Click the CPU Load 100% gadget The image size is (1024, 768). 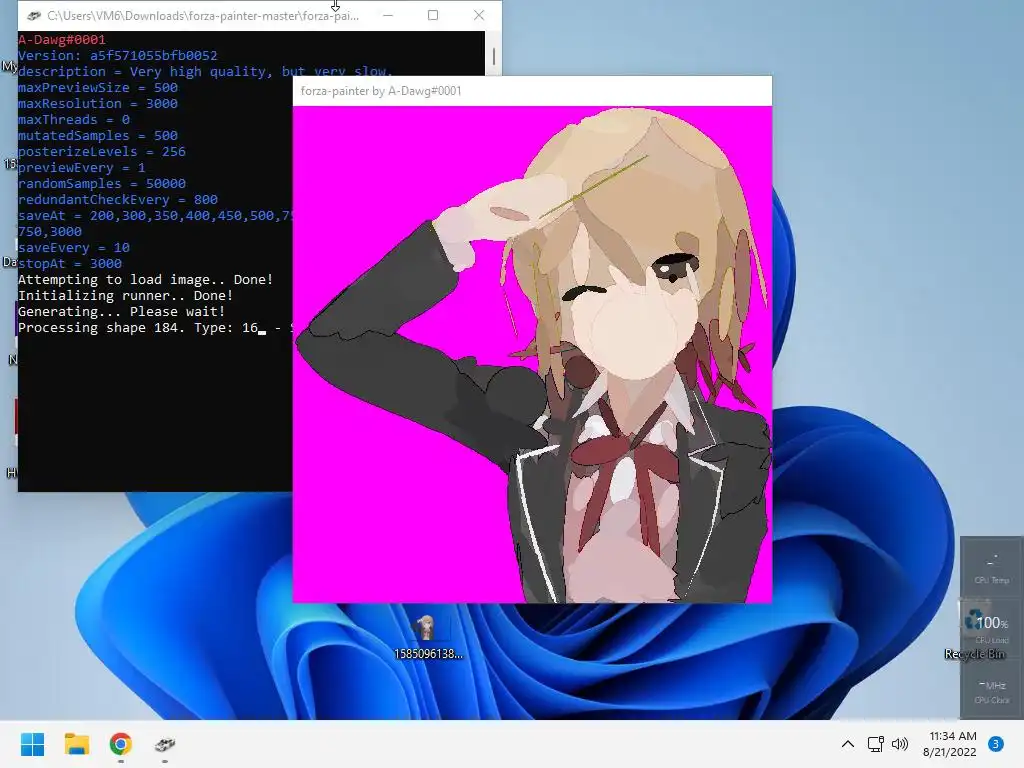tap(991, 627)
